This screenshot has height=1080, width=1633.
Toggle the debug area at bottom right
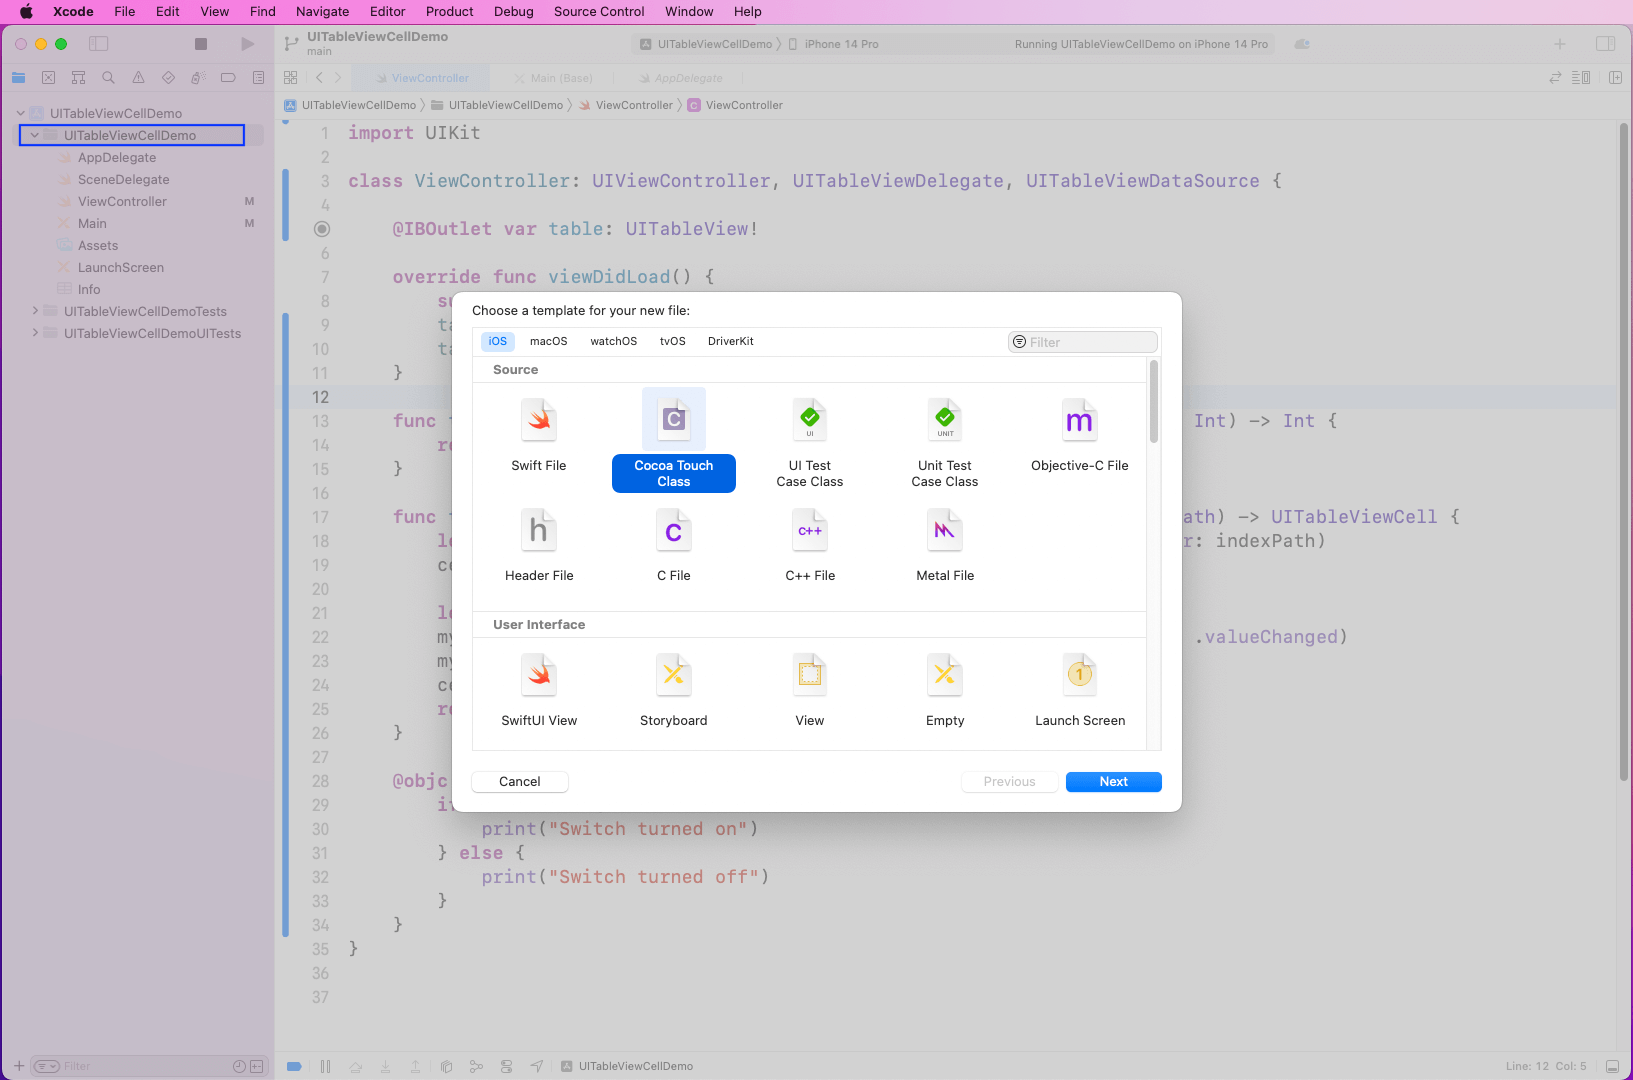tap(1612, 1066)
